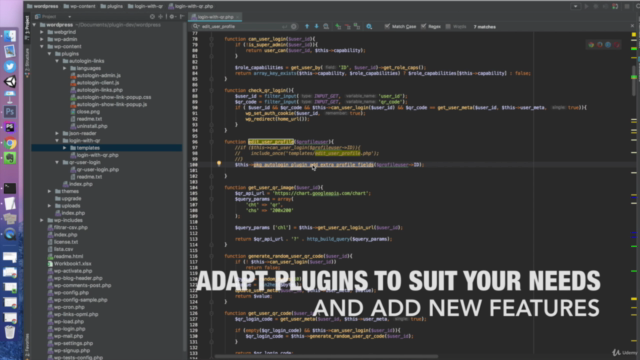The image size is (640, 360).
Task: Open the run configuration dropdown
Action: click(x=576, y=7)
